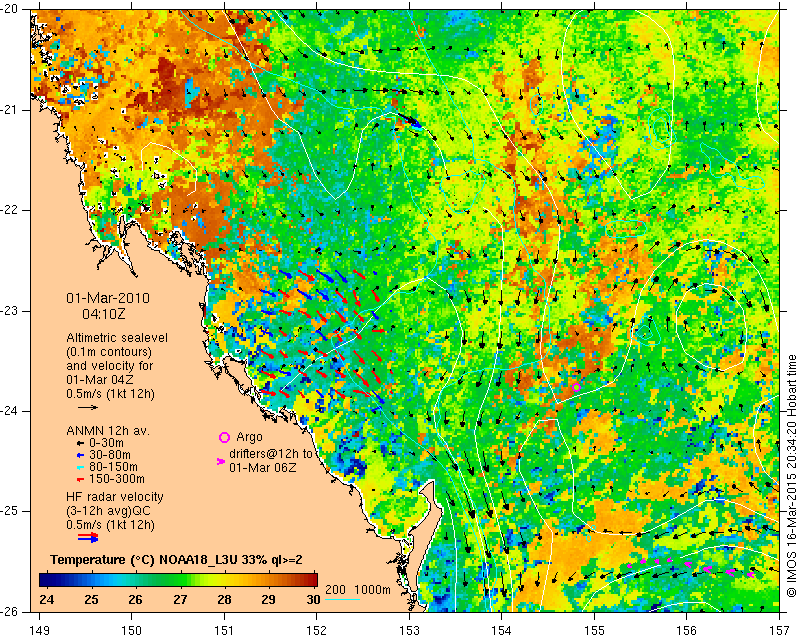Click the longitude axis label 151
Image resolution: width=800 pixels, height=640 pixels.
[224, 631]
